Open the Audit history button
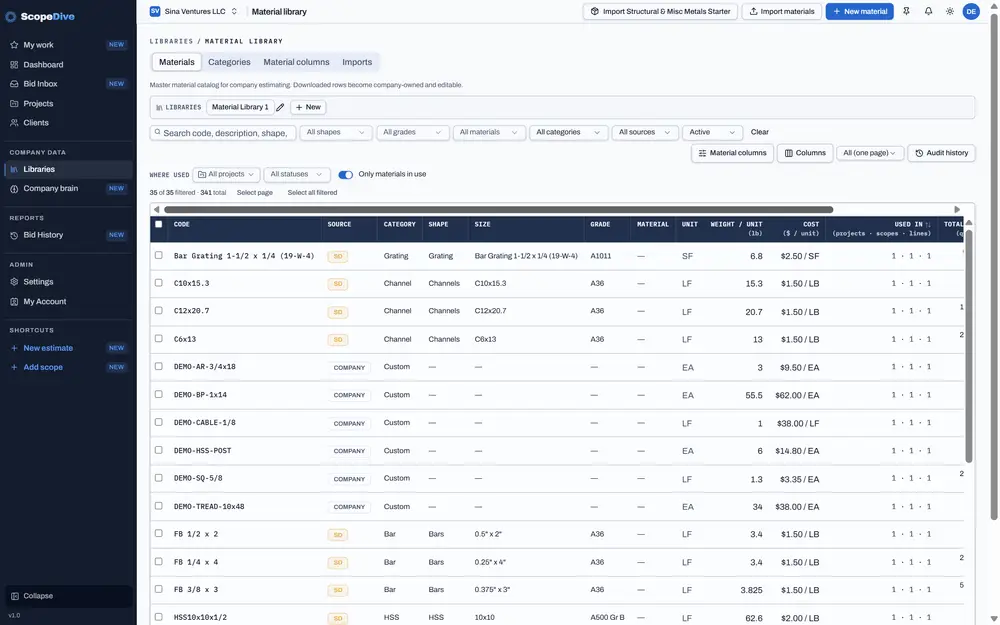Screen dimensions: 1000x625 point(941,153)
